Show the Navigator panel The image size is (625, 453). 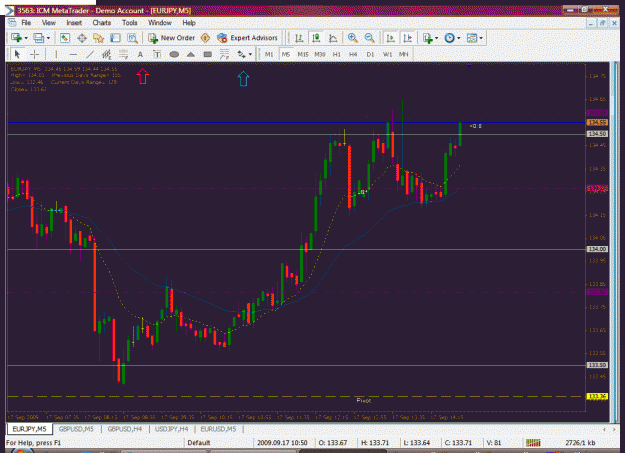(98, 38)
